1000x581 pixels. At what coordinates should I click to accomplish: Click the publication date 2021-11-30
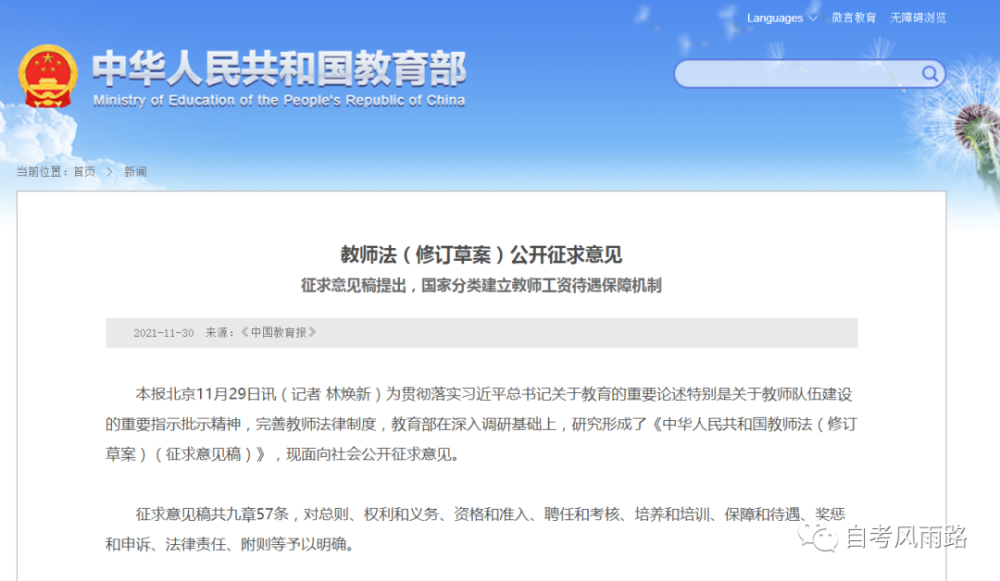[x=163, y=333]
